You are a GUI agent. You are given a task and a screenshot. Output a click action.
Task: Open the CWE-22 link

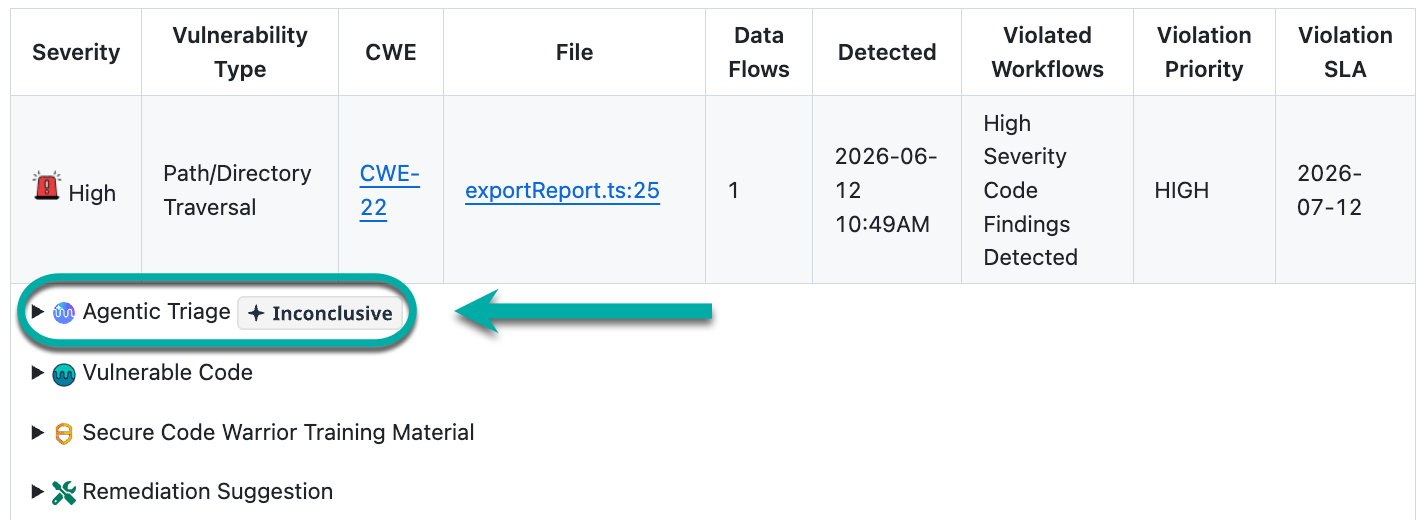[390, 190]
